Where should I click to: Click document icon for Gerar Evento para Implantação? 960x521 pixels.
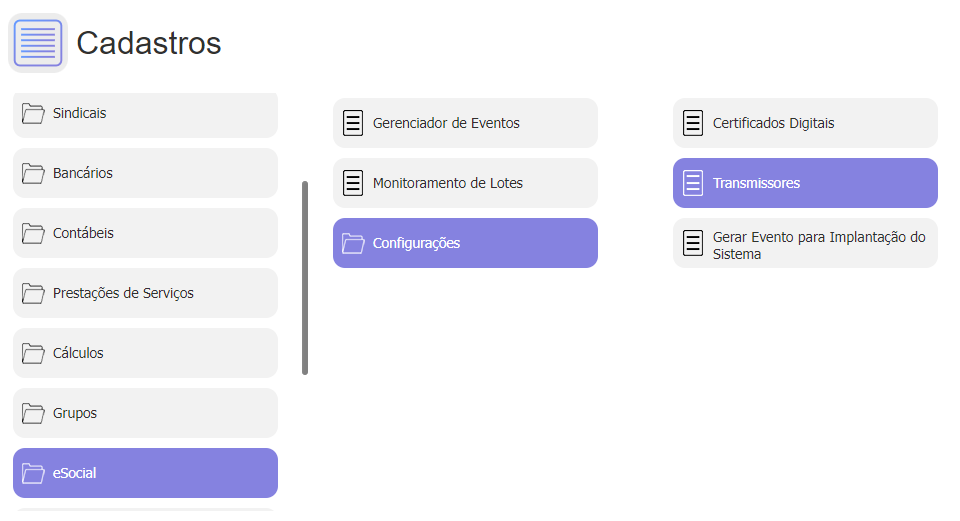tap(693, 243)
